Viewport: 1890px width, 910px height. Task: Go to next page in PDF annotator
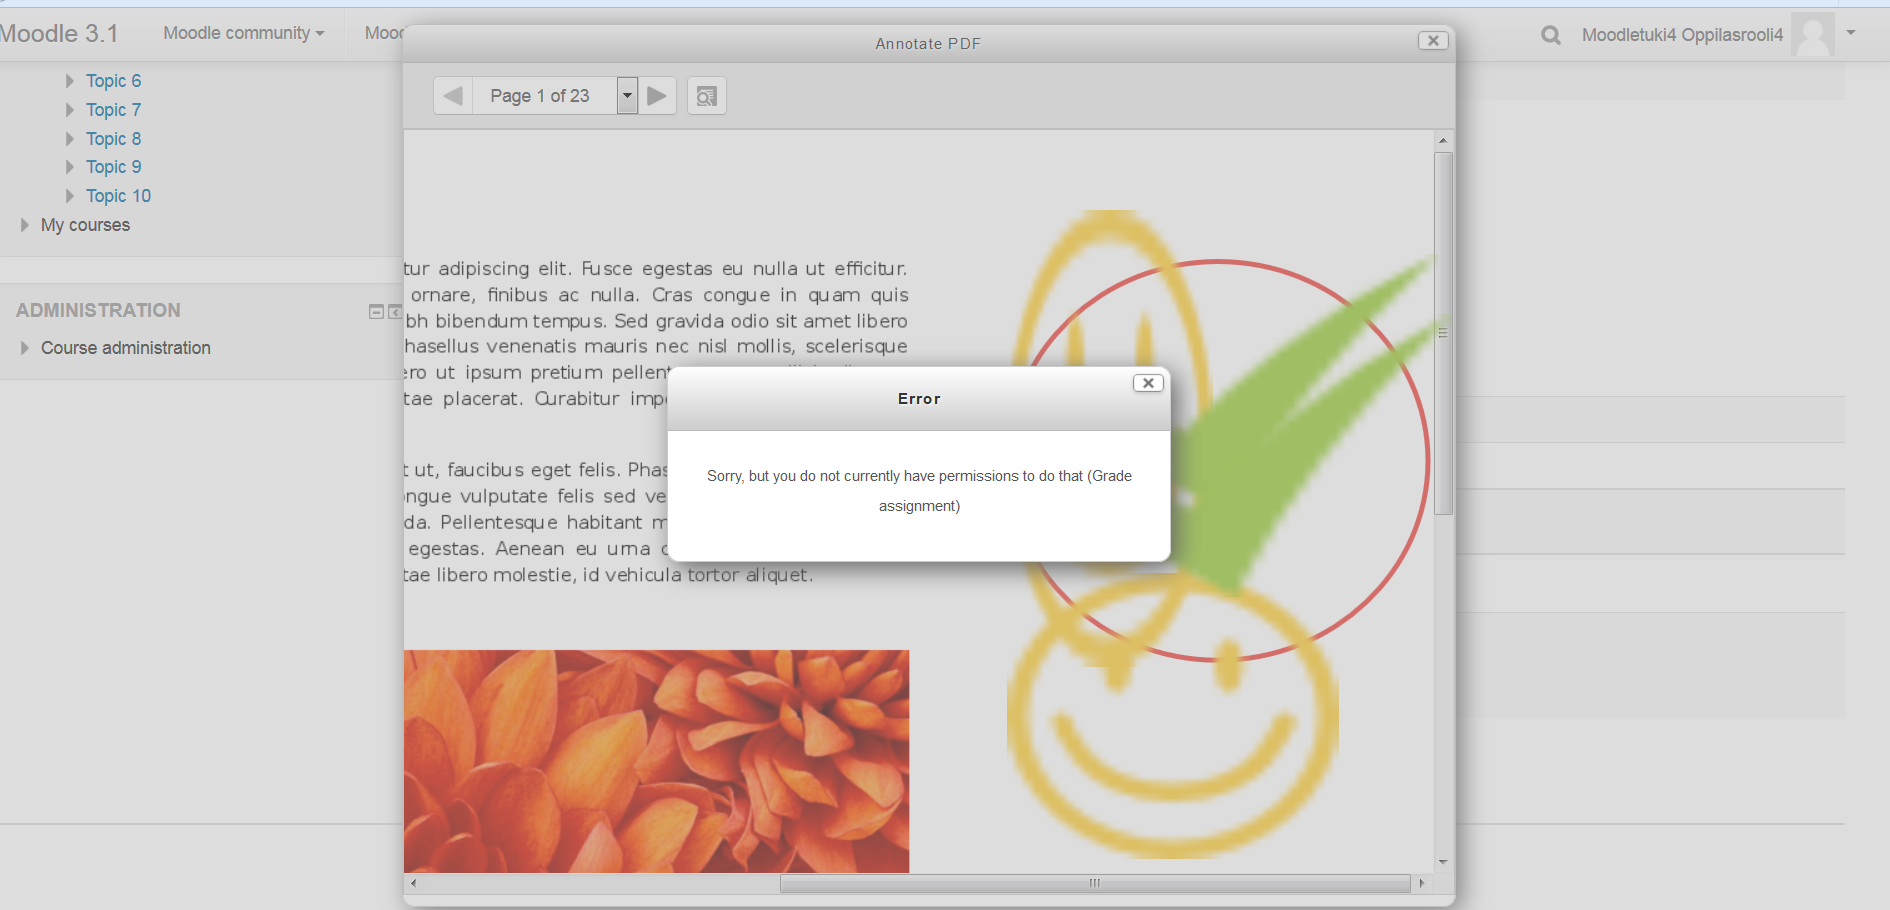(x=657, y=96)
